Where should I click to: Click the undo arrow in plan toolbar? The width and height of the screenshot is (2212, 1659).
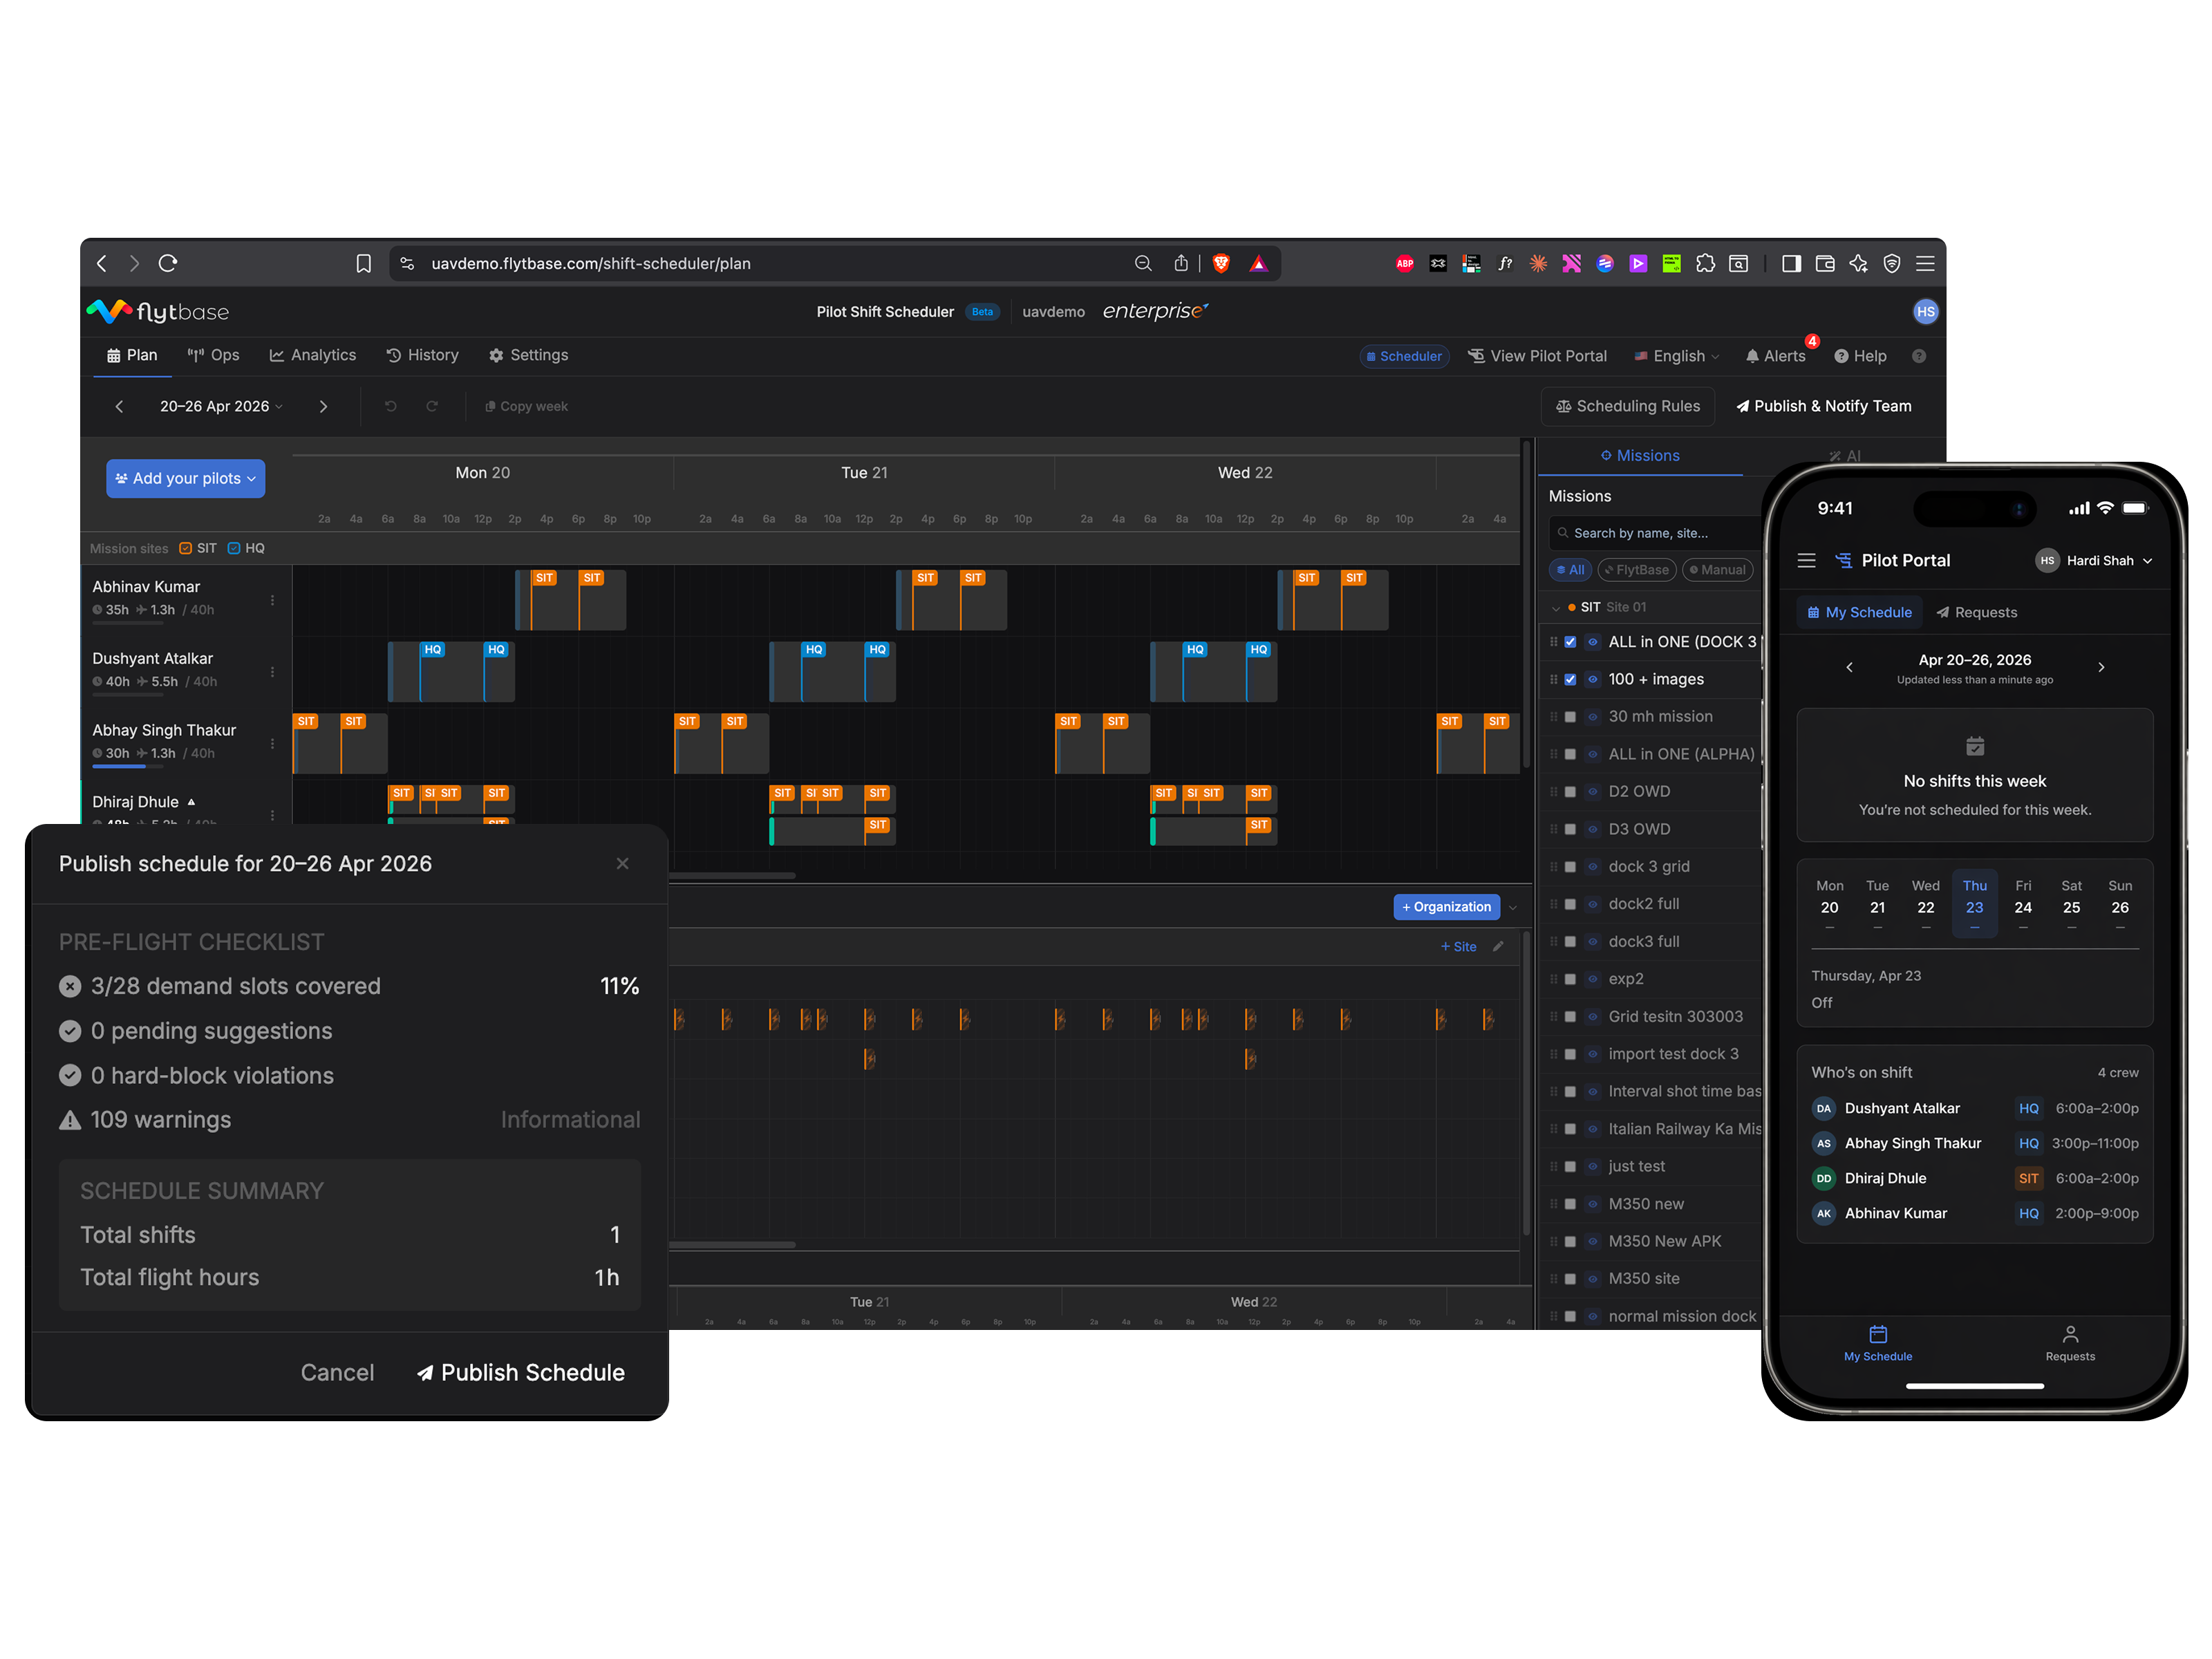[x=391, y=406]
